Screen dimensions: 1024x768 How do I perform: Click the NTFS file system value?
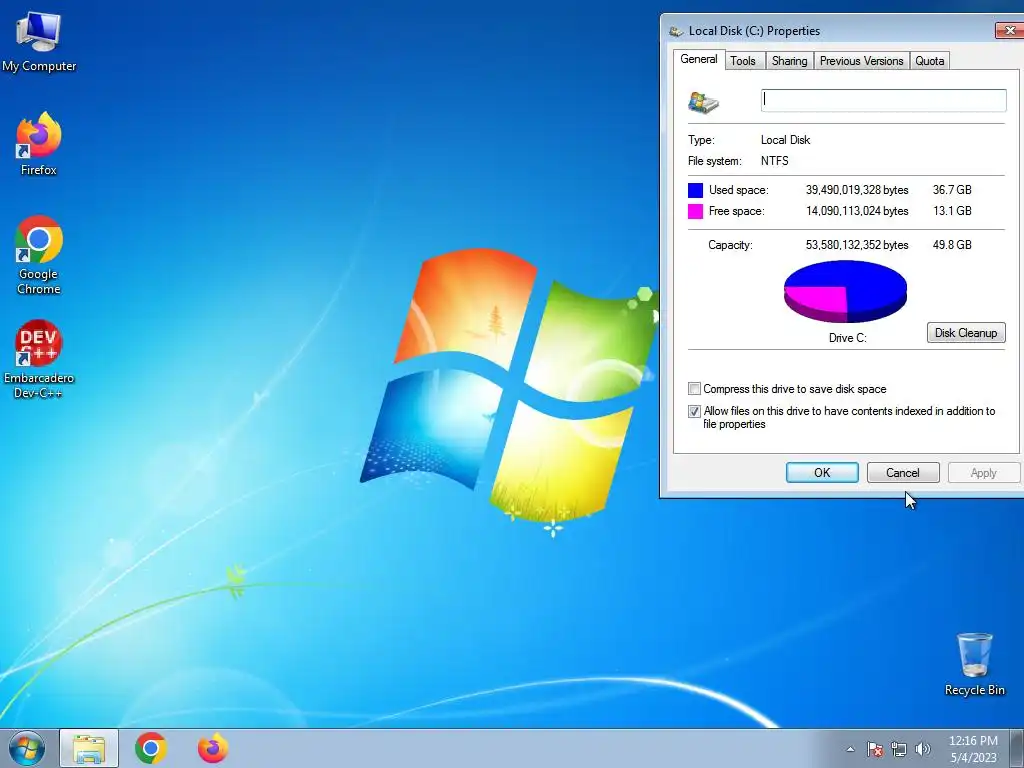tap(775, 161)
